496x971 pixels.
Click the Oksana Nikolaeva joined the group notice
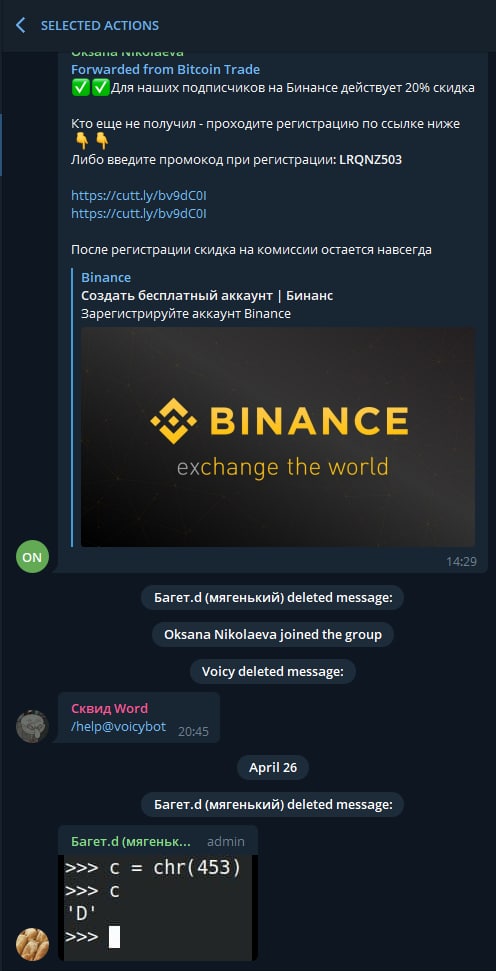click(273, 635)
